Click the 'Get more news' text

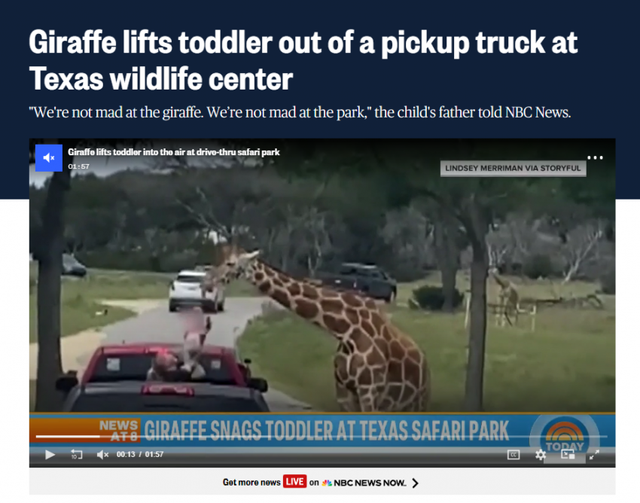pyautogui.click(x=251, y=483)
